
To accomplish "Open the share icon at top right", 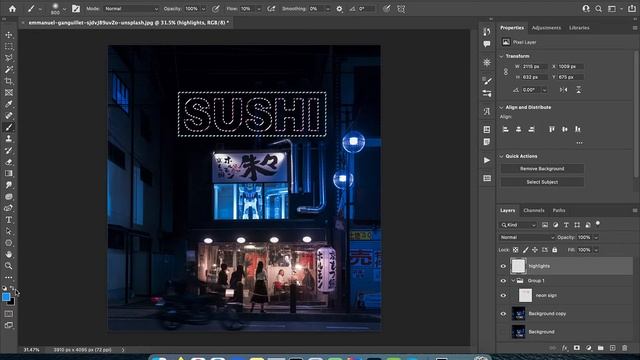I will coord(631,9).
